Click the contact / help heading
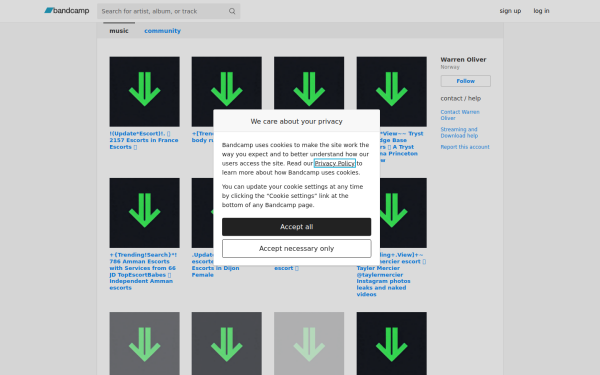Screen dimensions: 600x375 coord(460,98)
